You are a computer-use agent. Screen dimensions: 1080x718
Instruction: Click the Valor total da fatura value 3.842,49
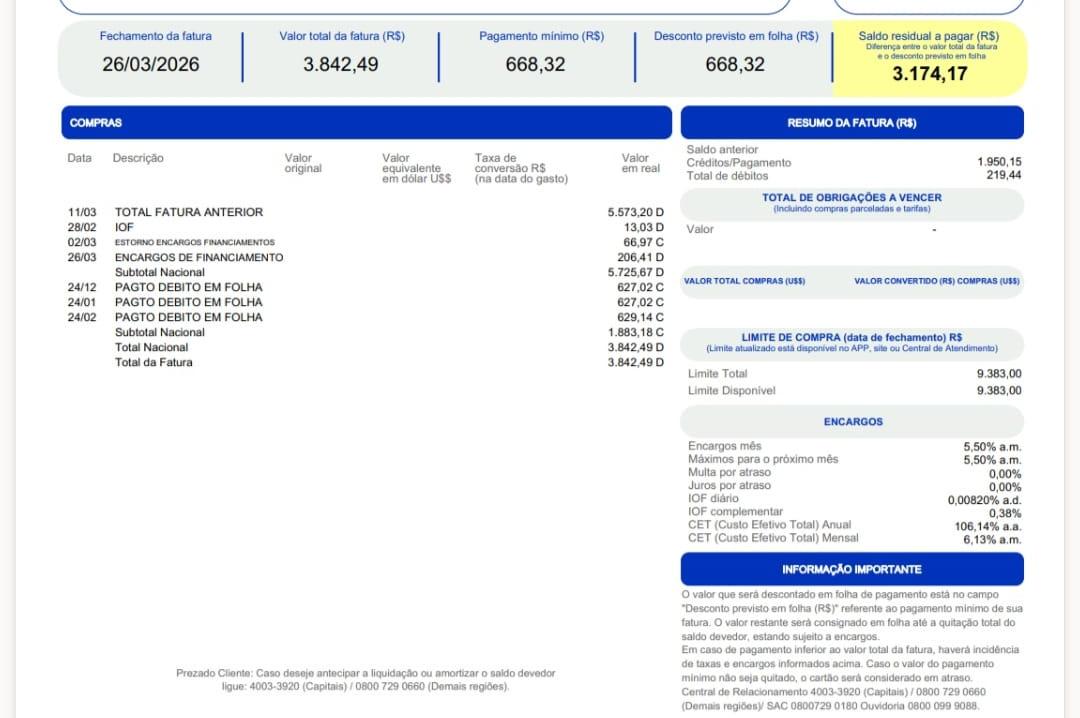point(340,63)
